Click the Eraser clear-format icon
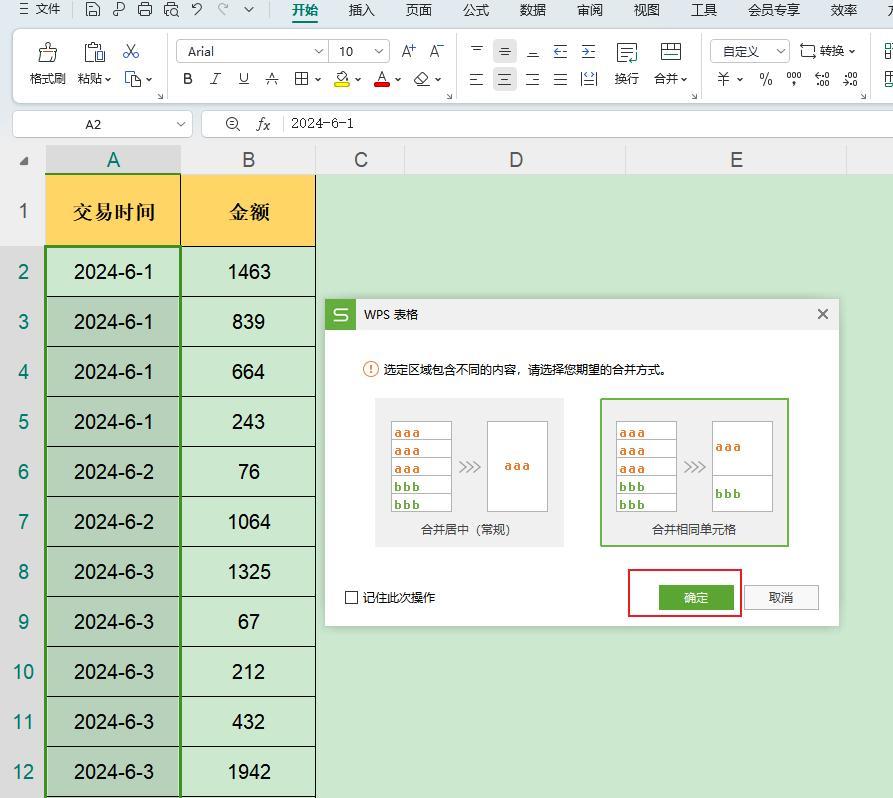 click(421, 79)
